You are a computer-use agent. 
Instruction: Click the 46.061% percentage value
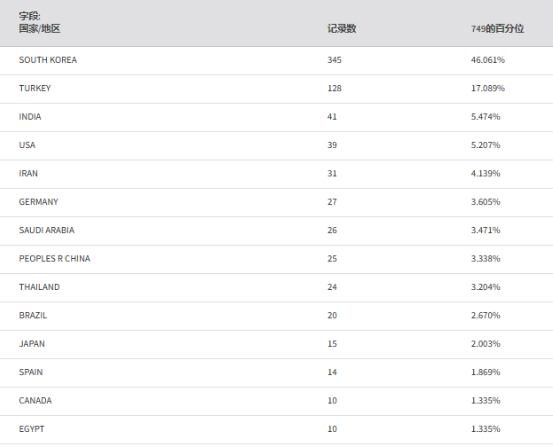coord(488,60)
